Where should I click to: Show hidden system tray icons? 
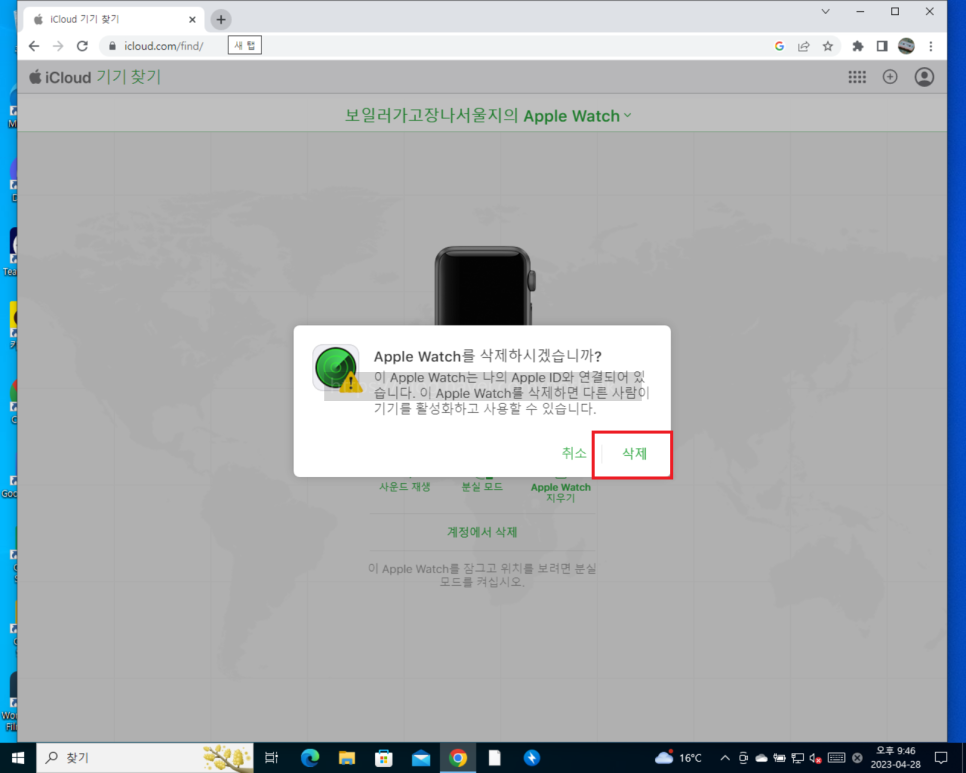725,758
